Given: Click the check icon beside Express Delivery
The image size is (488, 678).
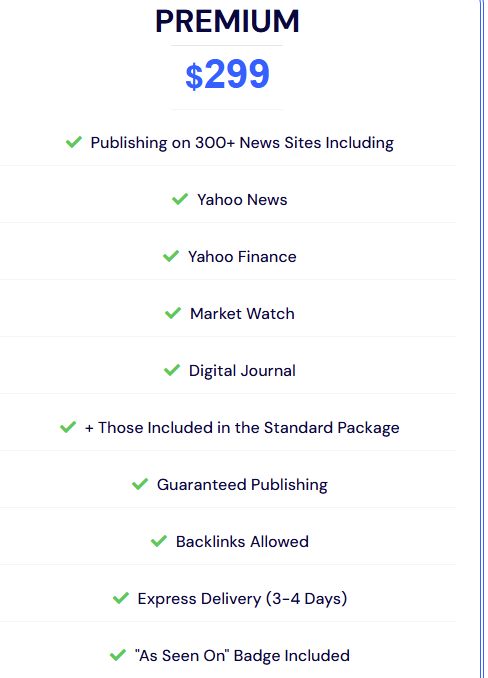Looking at the screenshot, I should point(121,598).
